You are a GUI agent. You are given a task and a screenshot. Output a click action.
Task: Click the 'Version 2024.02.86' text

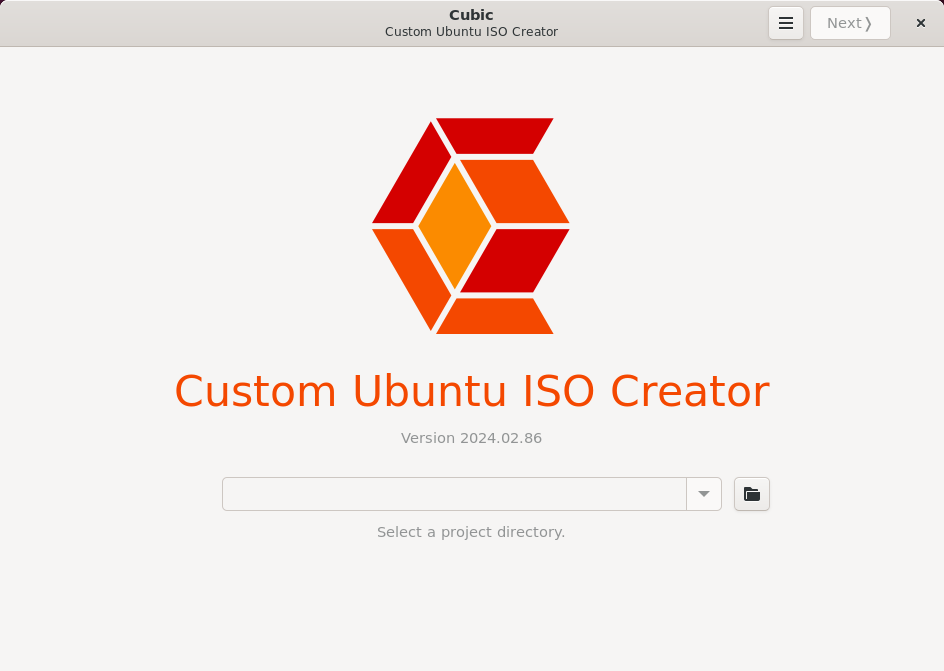(x=471, y=438)
